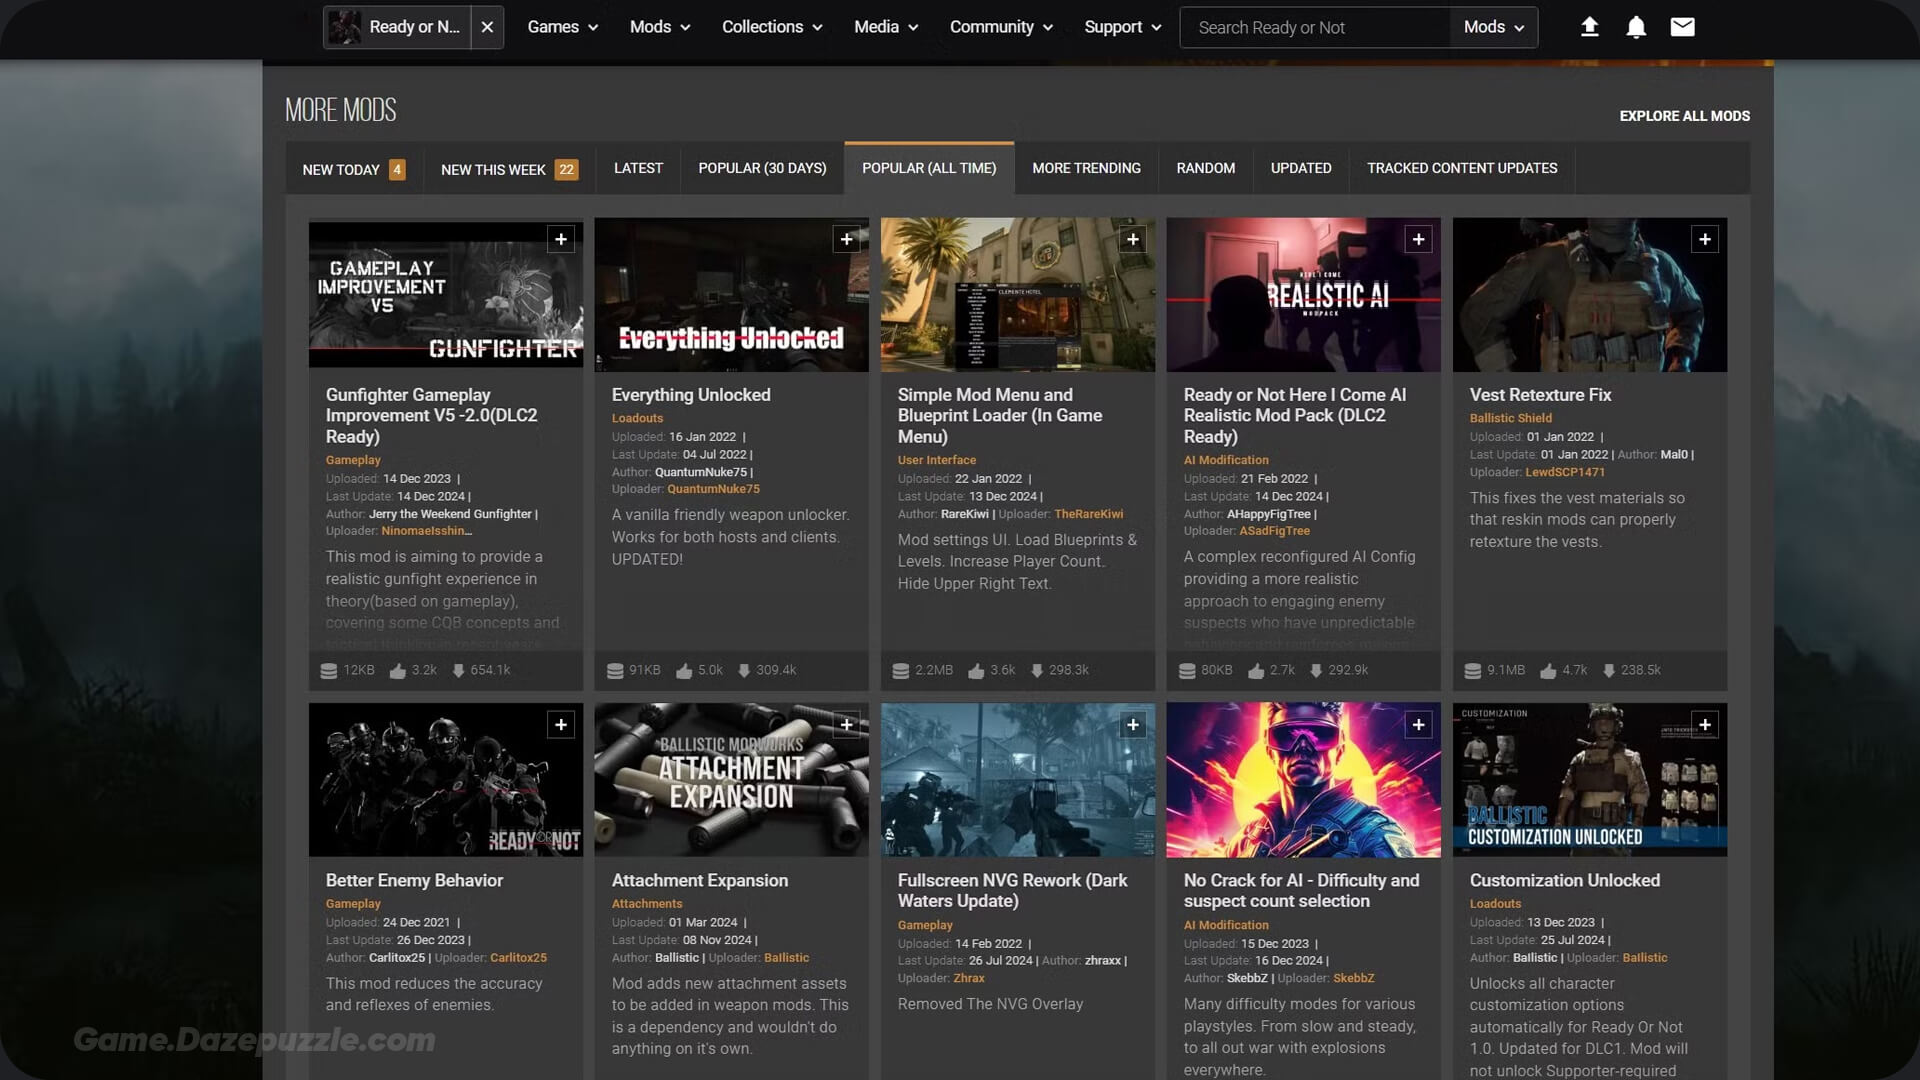The height and width of the screenshot is (1080, 1920).
Task: Open uploader ASadFigTree profile link
Action: click(1274, 531)
